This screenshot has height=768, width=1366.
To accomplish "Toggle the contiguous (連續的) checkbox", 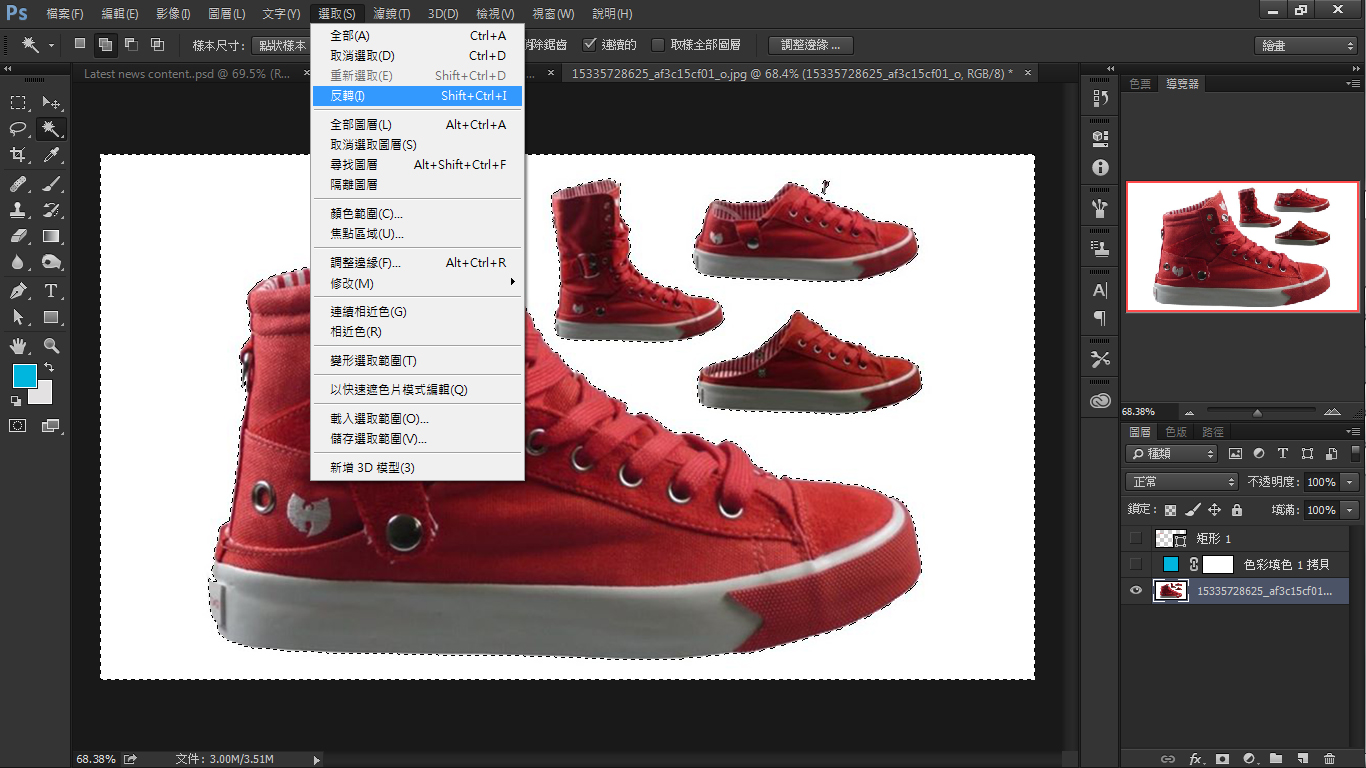I will [x=590, y=44].
